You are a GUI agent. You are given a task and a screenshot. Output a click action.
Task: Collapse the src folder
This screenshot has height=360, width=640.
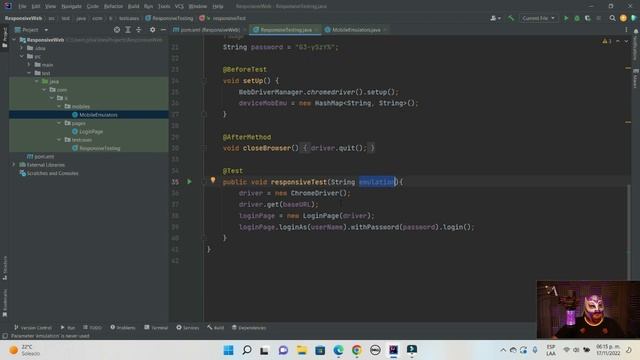click(x=22, y=56)
